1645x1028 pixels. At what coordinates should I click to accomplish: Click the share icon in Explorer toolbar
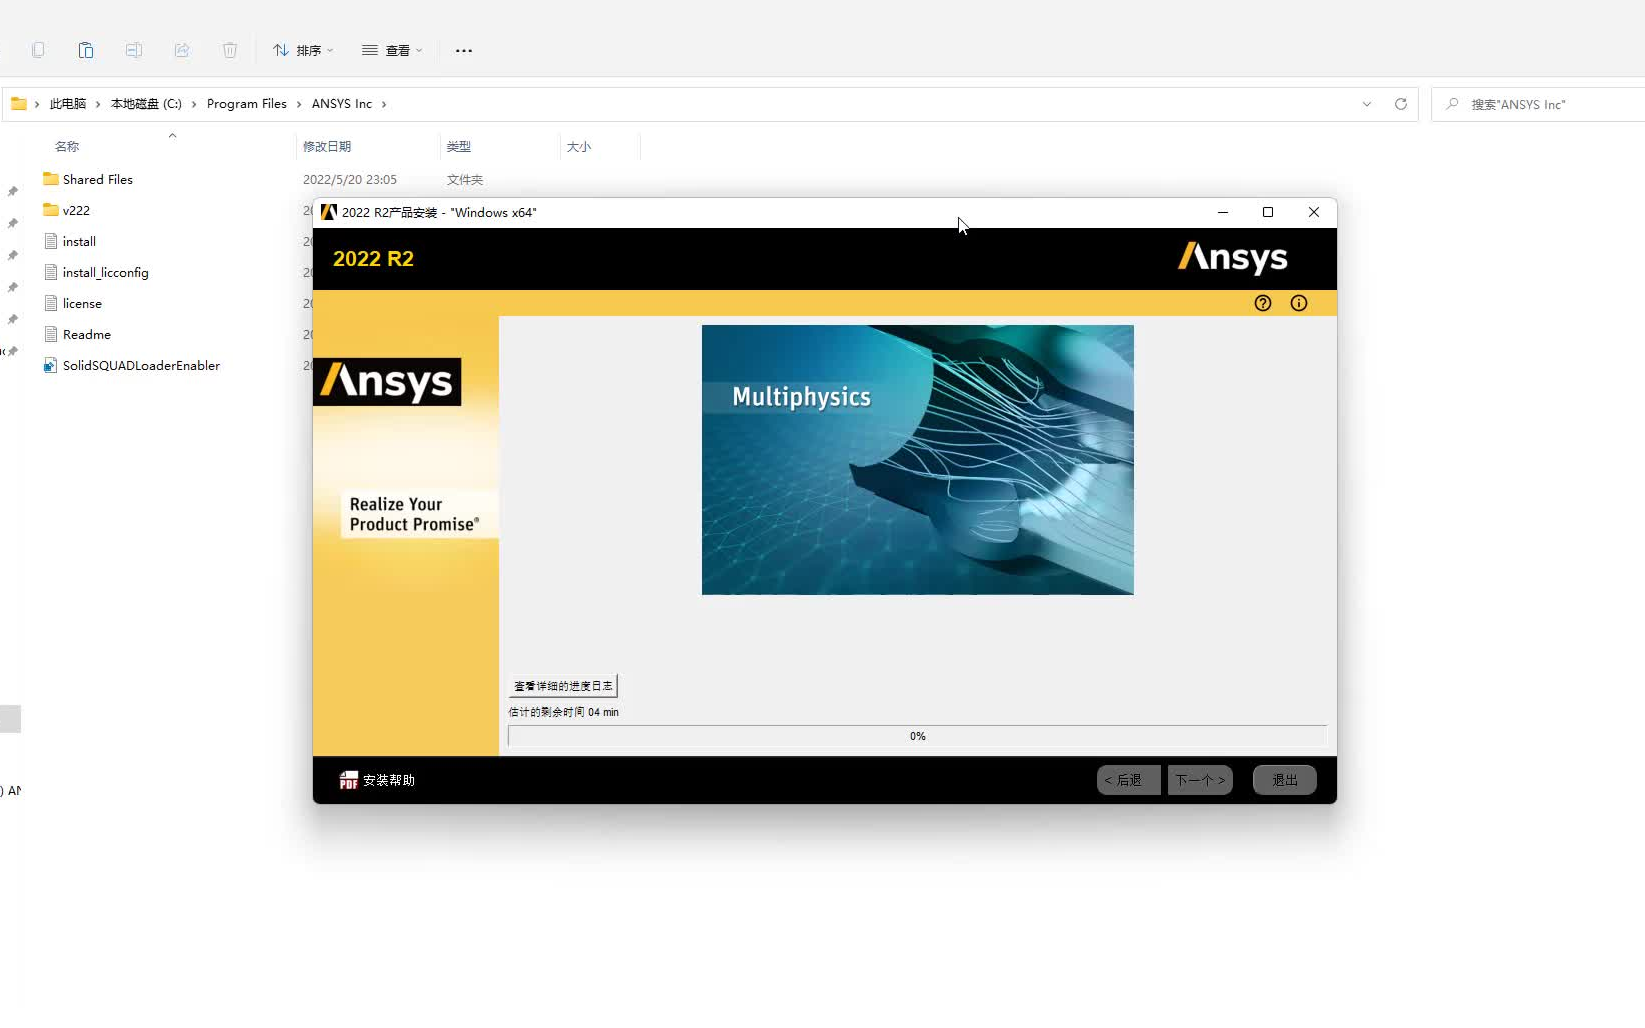[x=182, y=50]
